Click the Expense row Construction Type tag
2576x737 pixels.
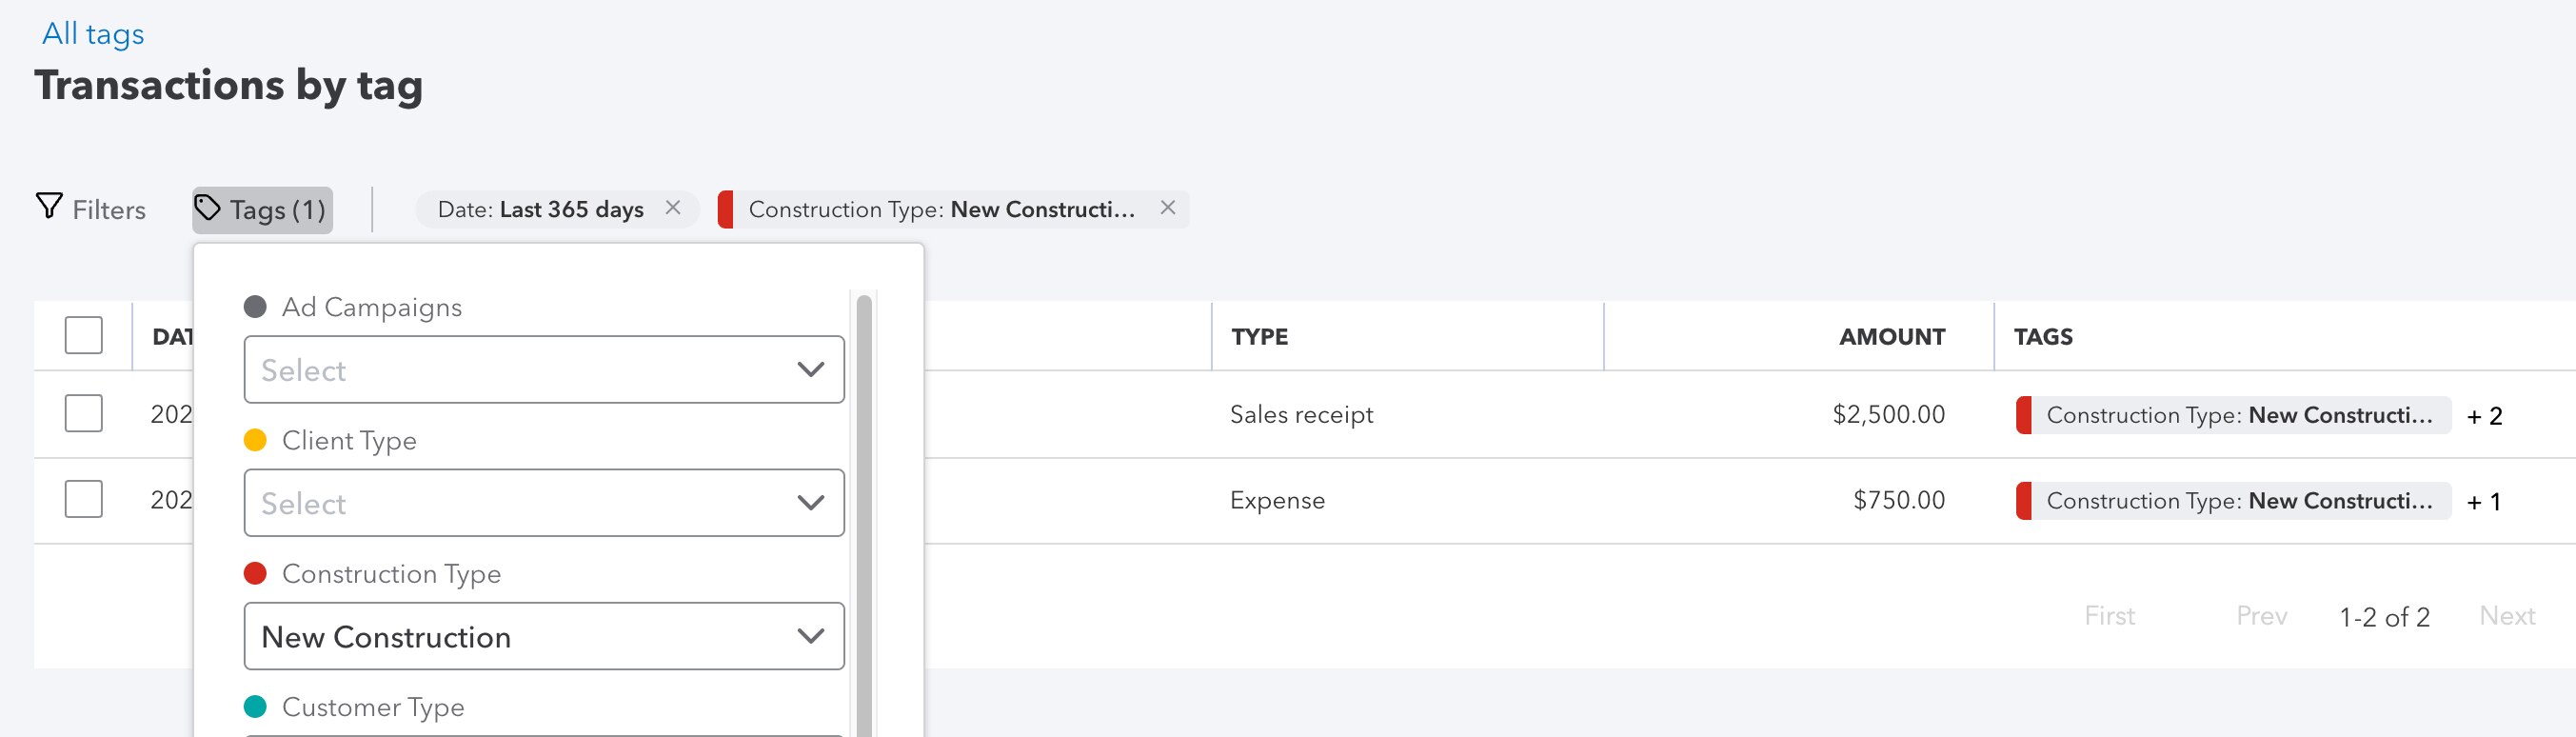tap(2233, 501)
